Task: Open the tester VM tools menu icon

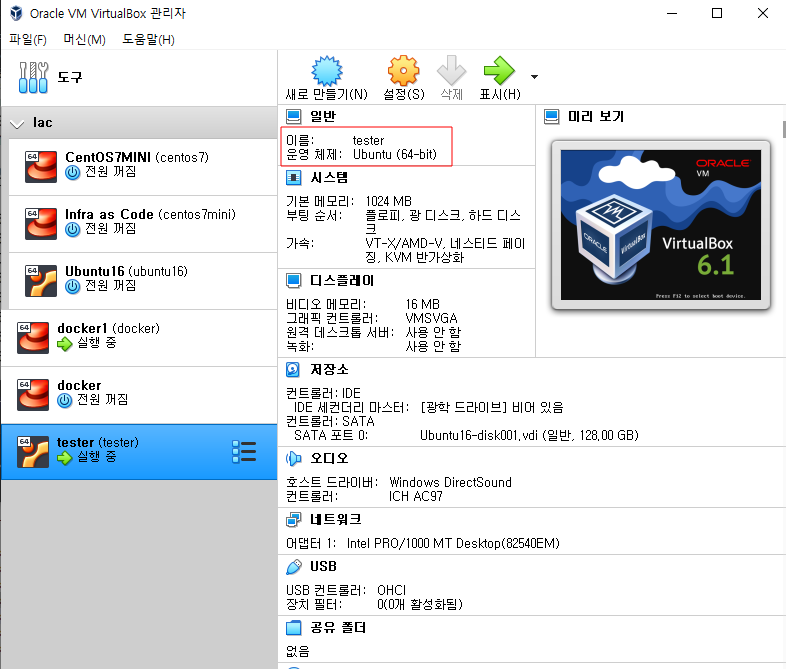Action: [x=245, y=452]
